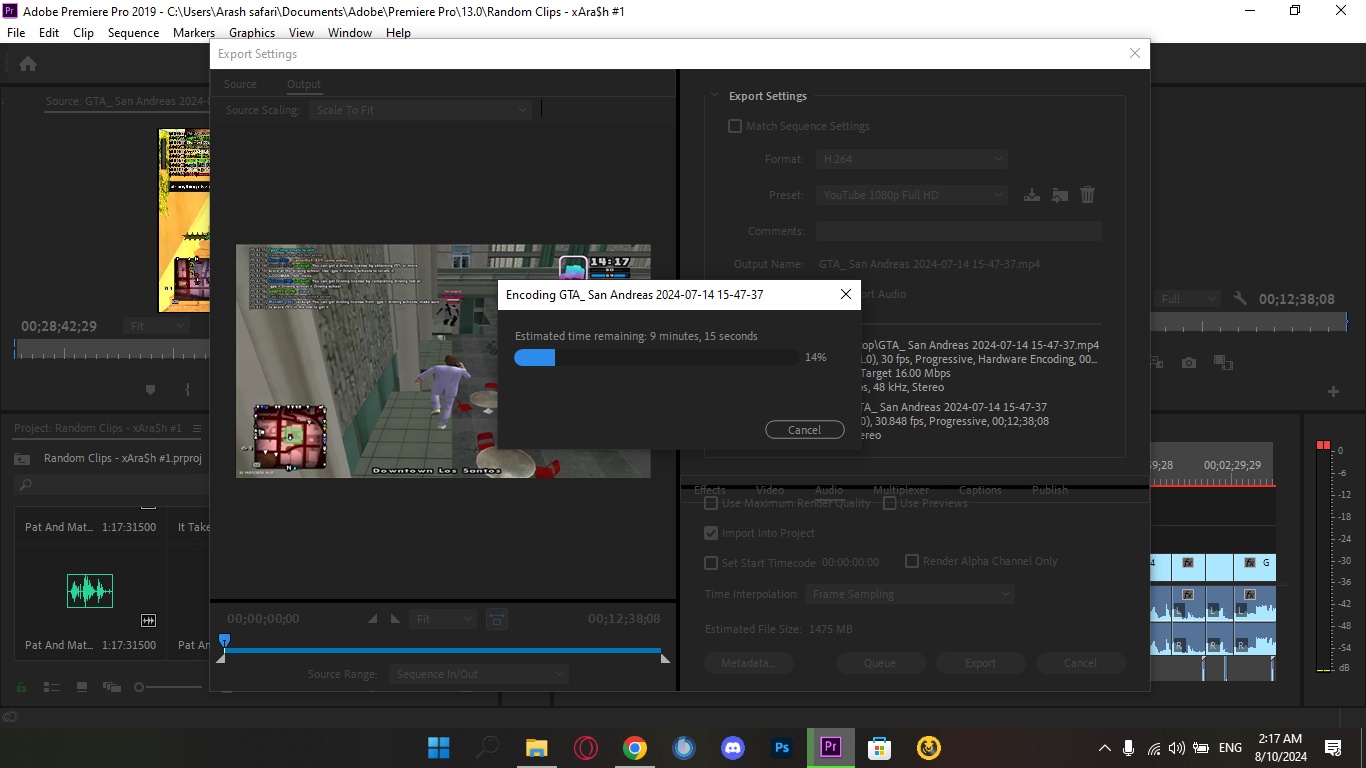1366x768 pixels.
Task: Click the output name GTA_ San Andreas link
Action: (x=929, y=264)
